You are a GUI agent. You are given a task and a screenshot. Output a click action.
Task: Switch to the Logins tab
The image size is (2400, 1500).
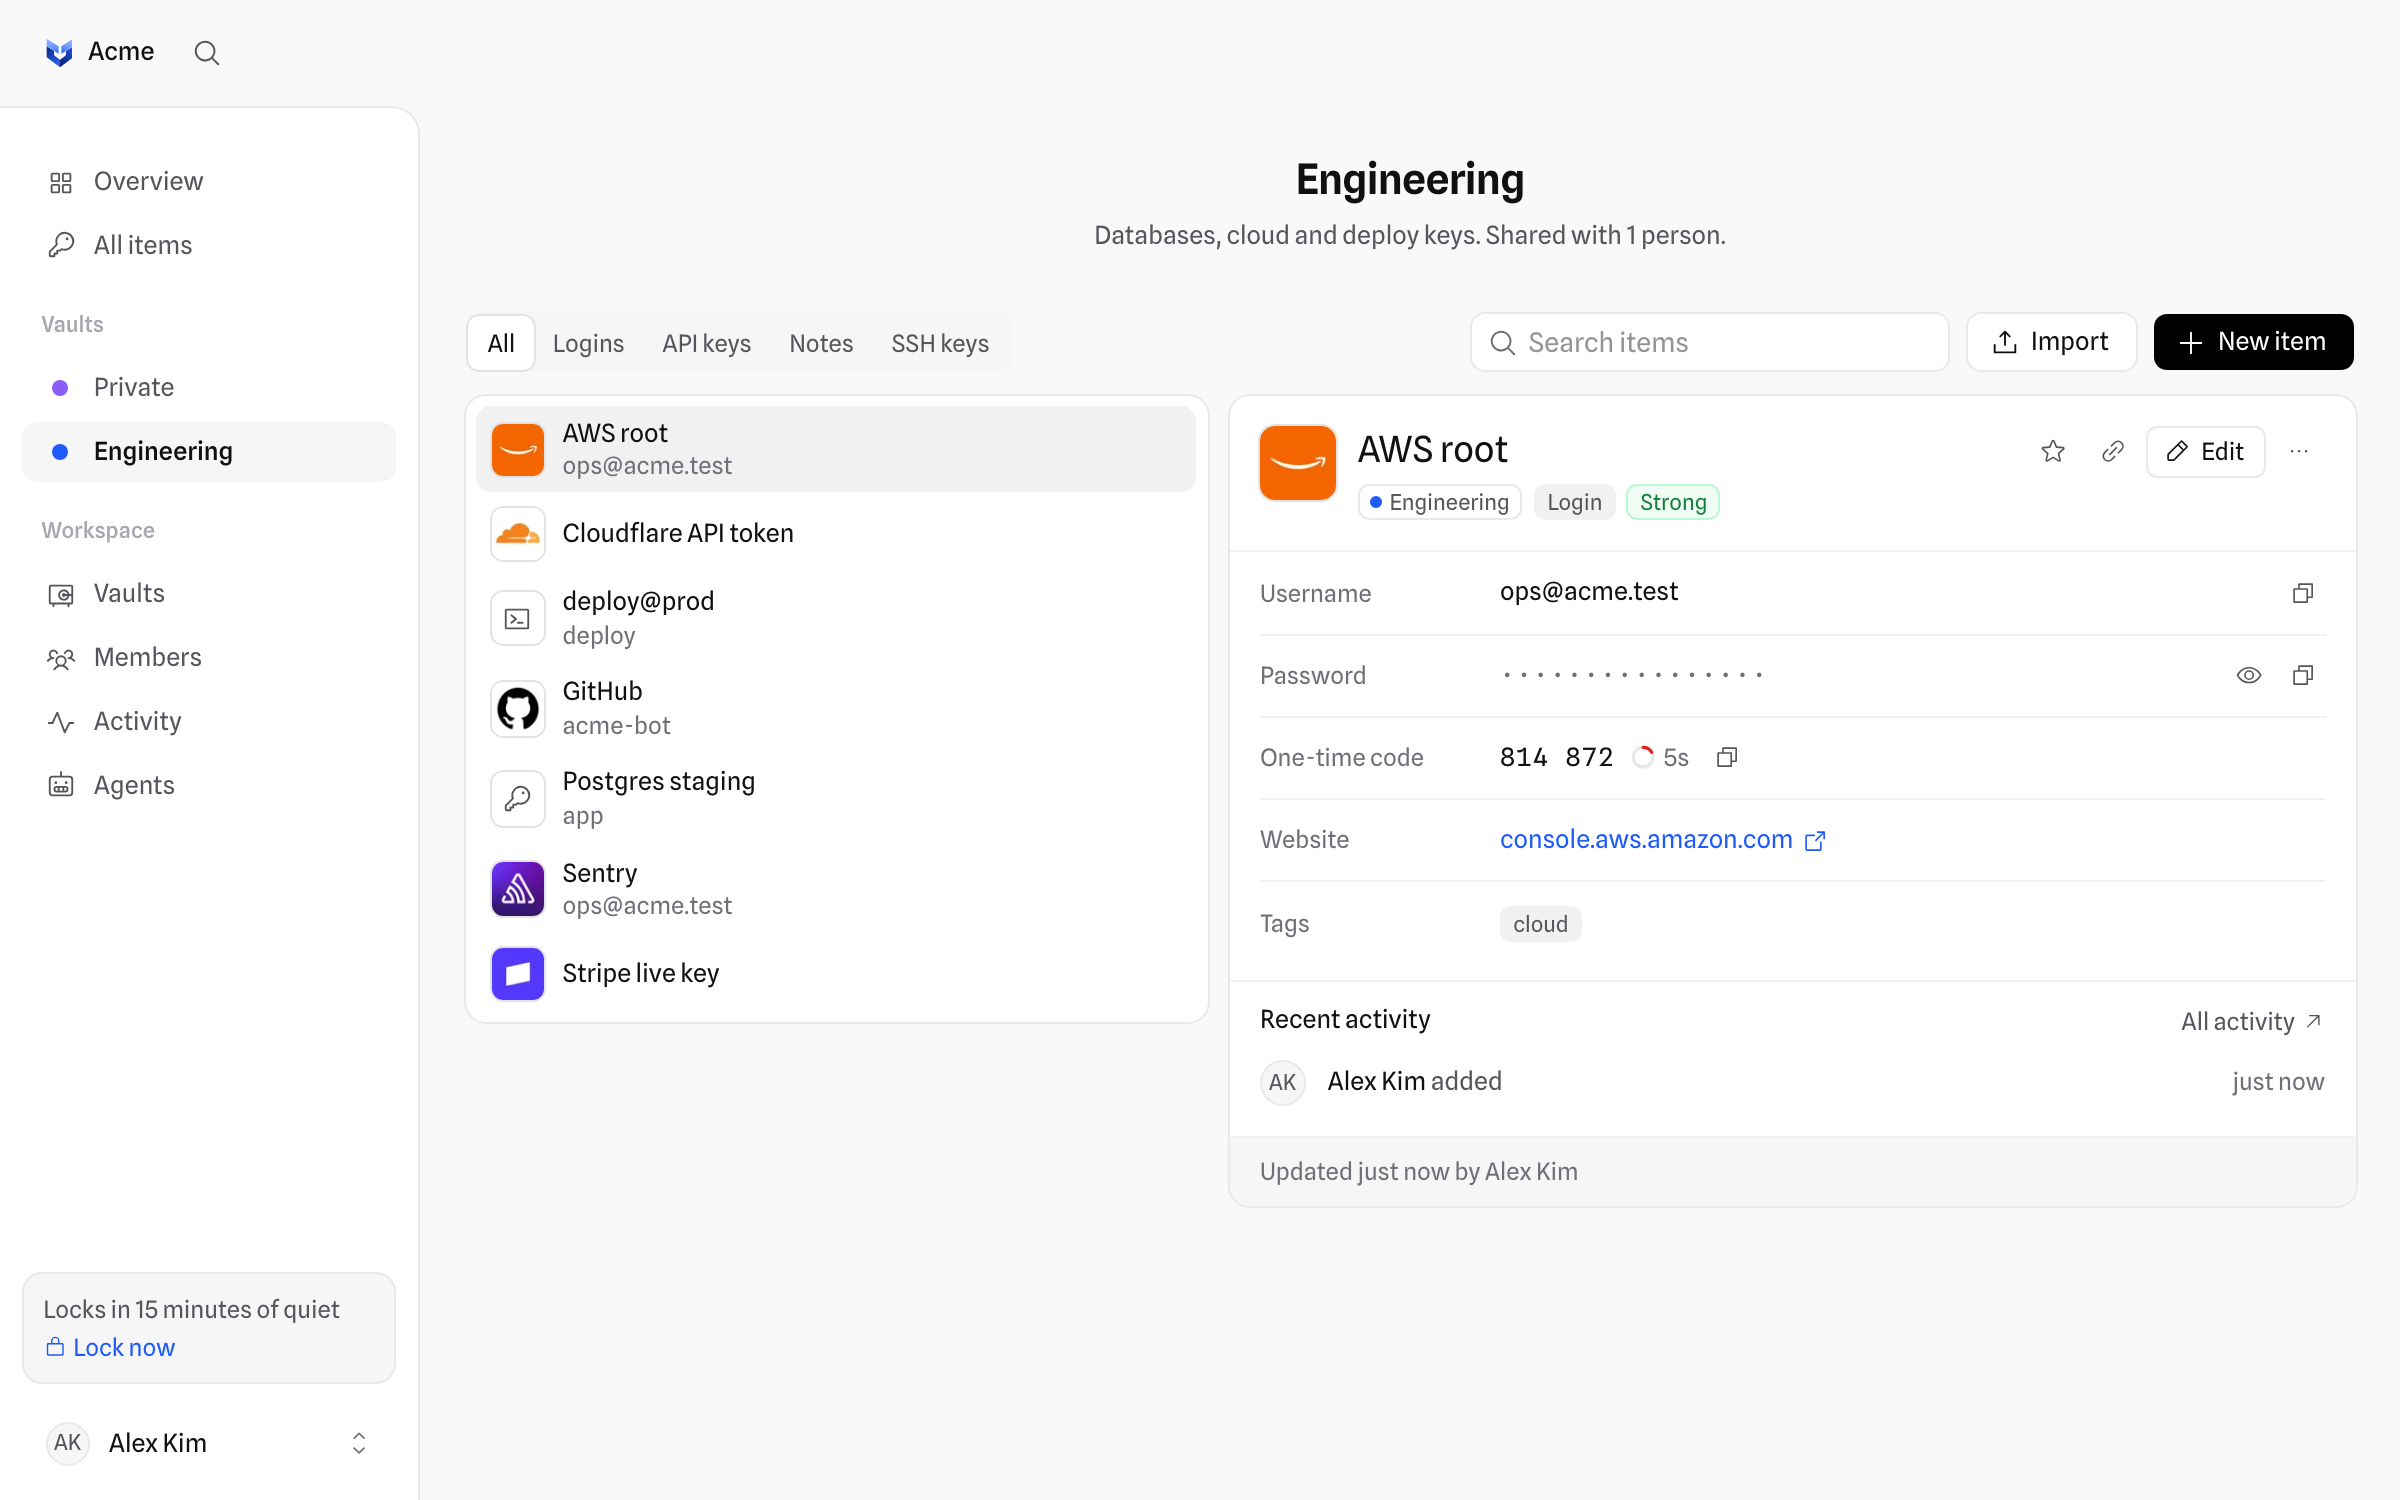tap(588, 343)
